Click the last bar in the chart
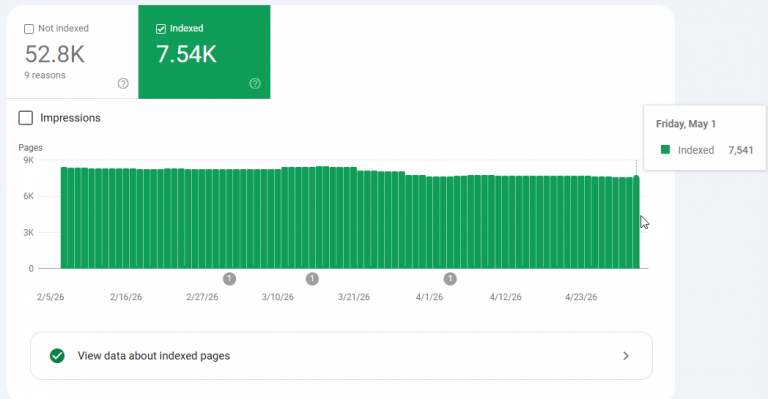 pyautogui.click(x=636, y=222)
